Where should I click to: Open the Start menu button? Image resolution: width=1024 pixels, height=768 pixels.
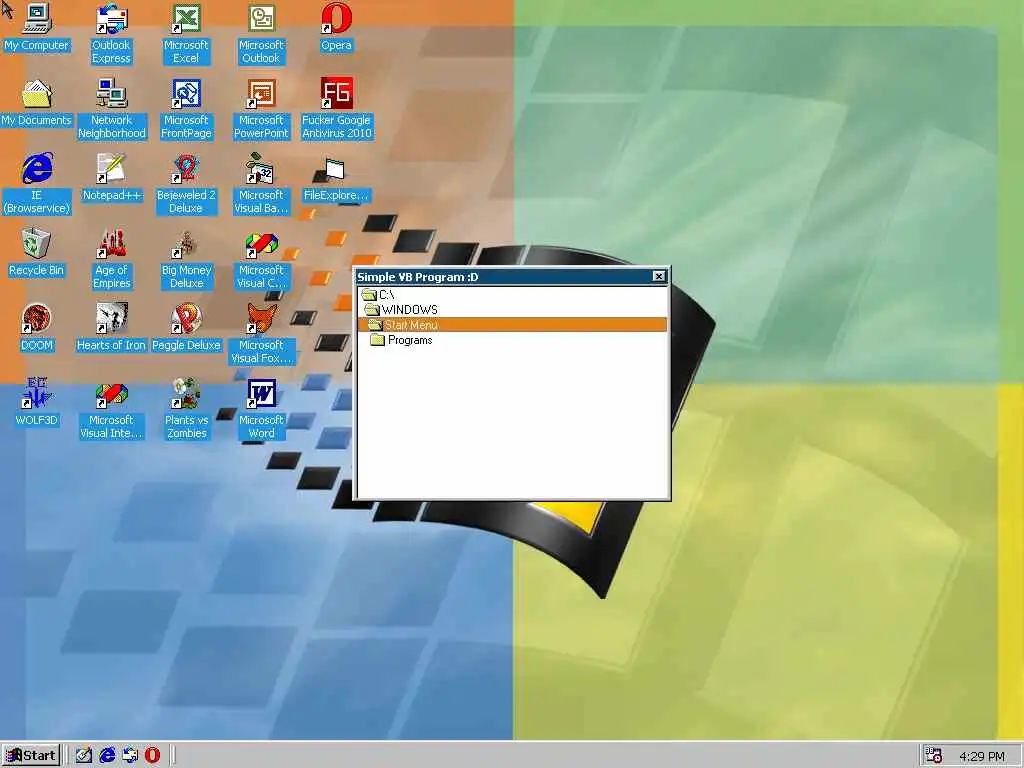(x=31, y=756)
